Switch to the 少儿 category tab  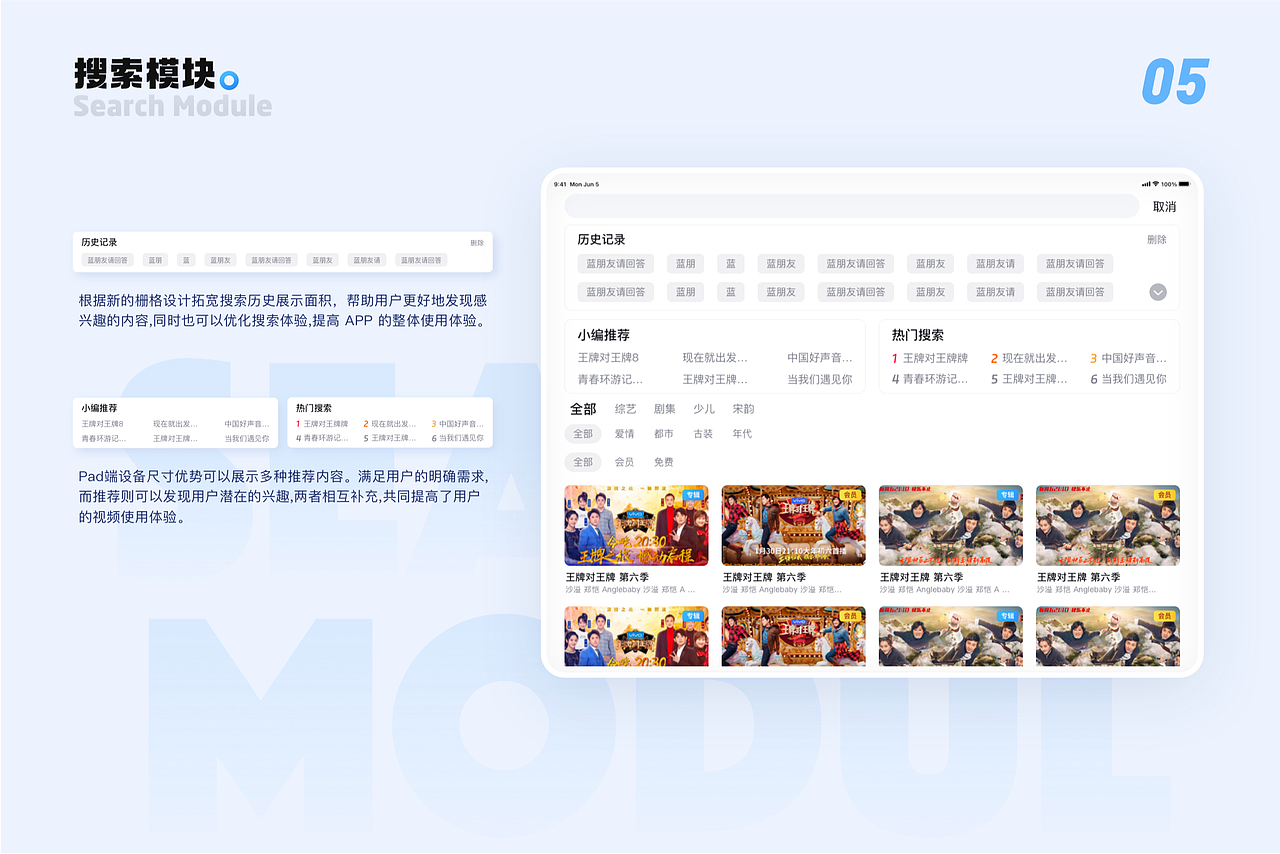704,409
